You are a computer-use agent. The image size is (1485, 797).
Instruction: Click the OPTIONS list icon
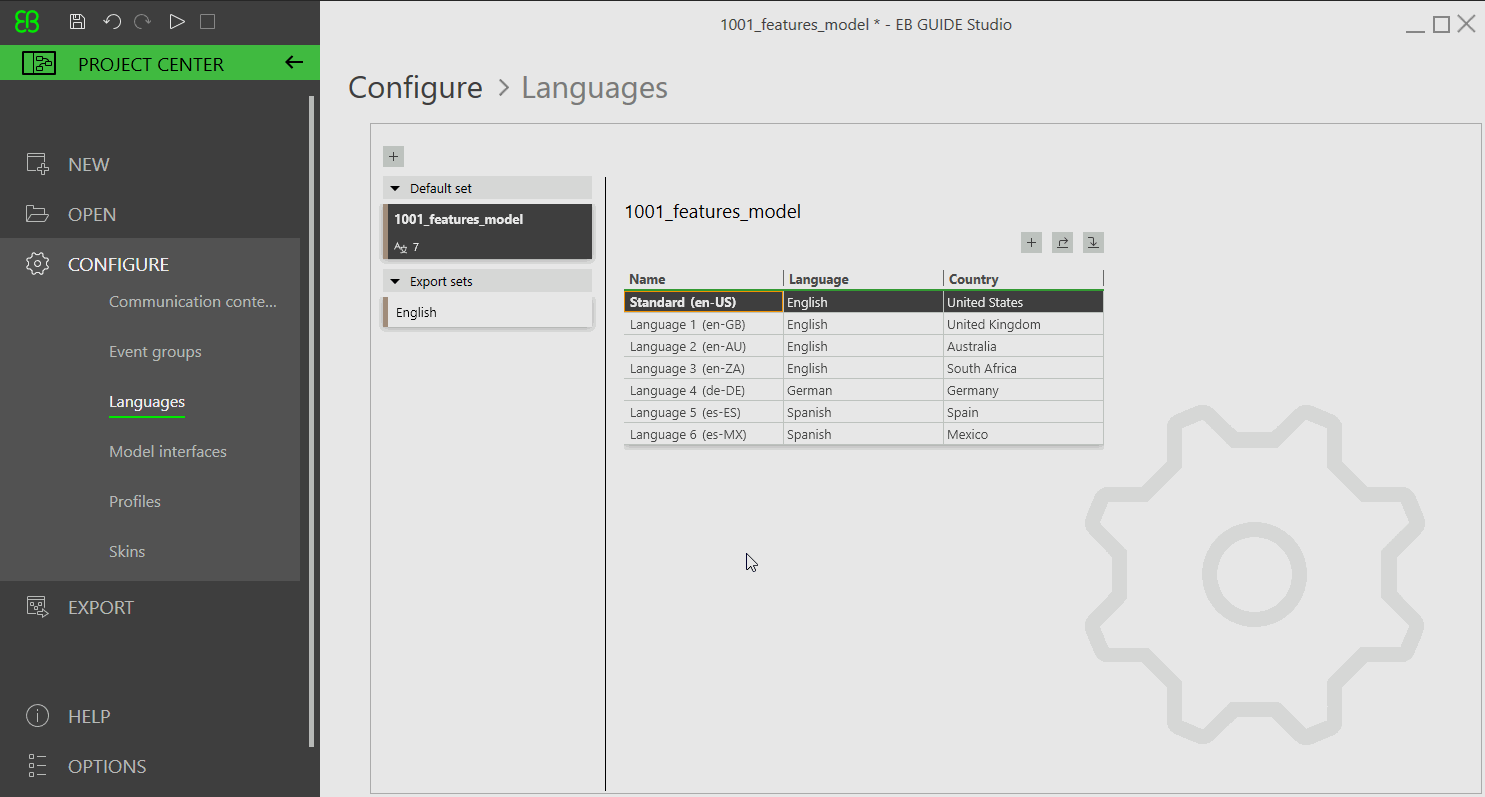[x=37, y=766]
